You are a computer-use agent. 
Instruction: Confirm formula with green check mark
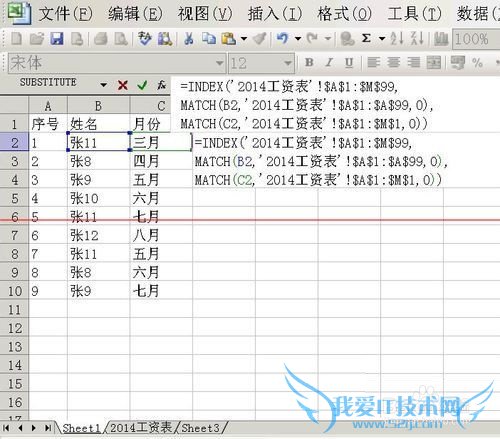point(142,85)
